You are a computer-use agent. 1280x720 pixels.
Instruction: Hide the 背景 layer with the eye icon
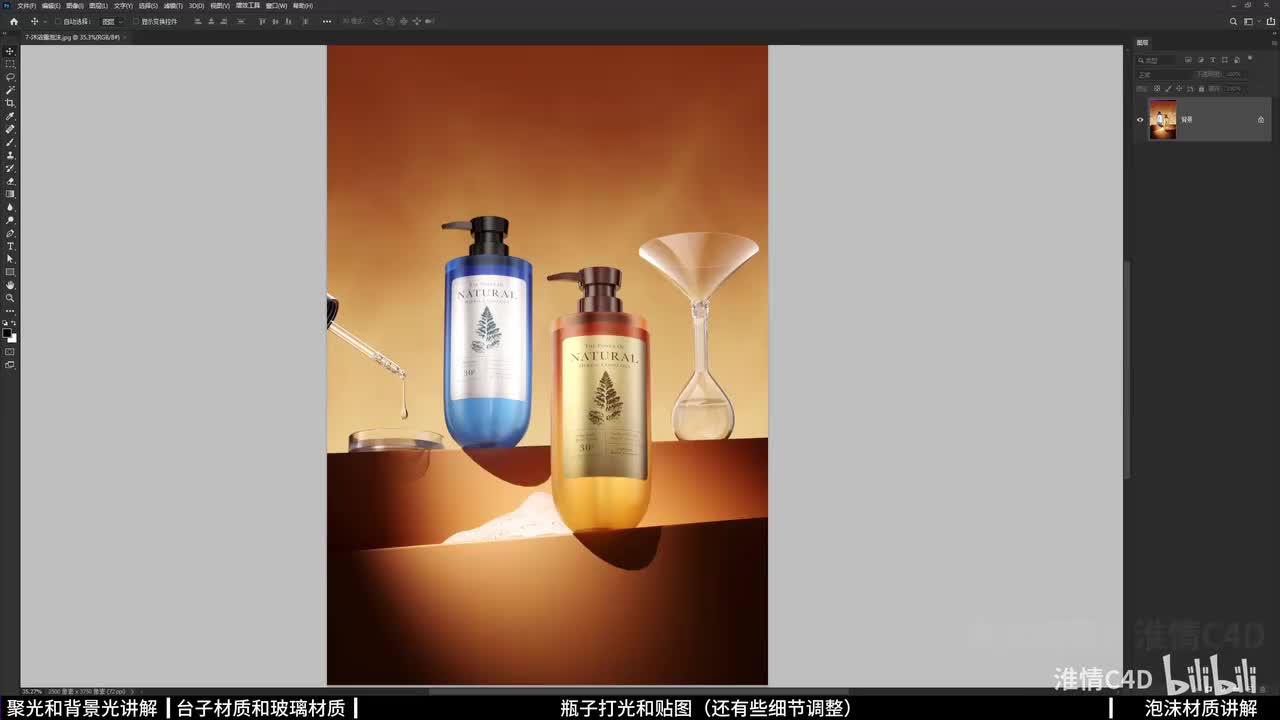(x=1140, y=120)
